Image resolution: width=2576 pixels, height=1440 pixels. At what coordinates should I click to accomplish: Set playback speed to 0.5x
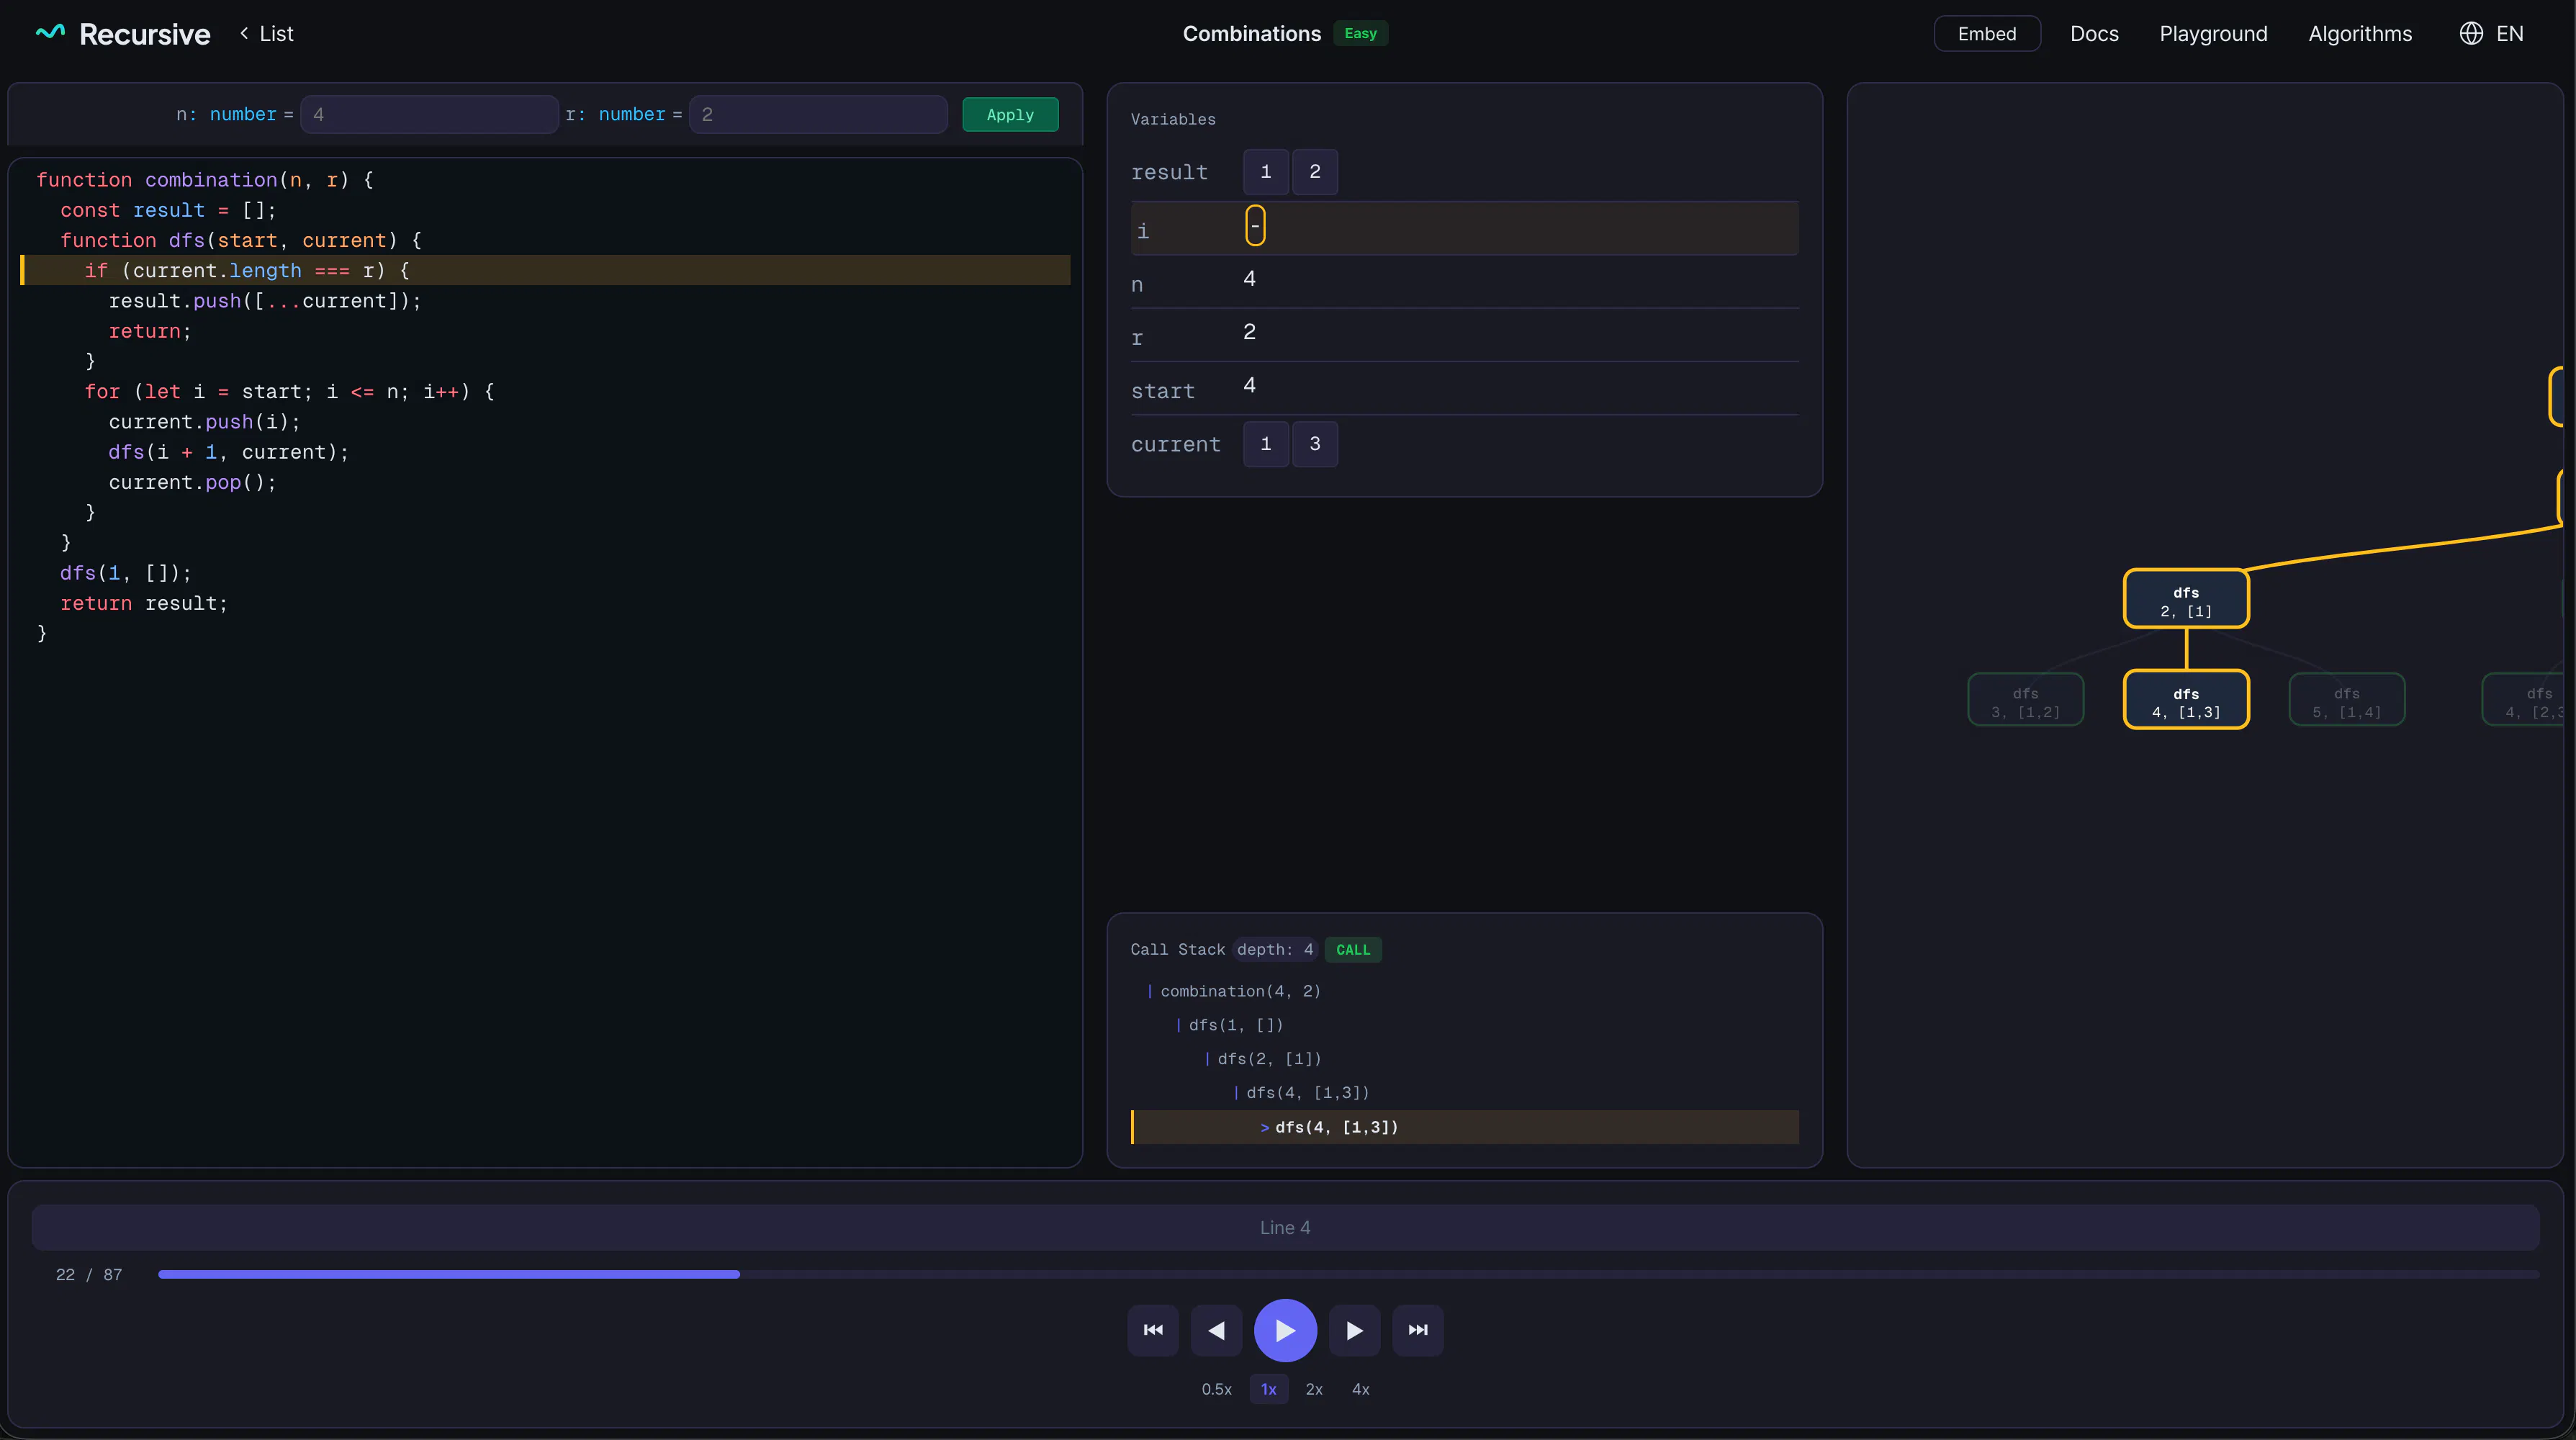1216,1389
